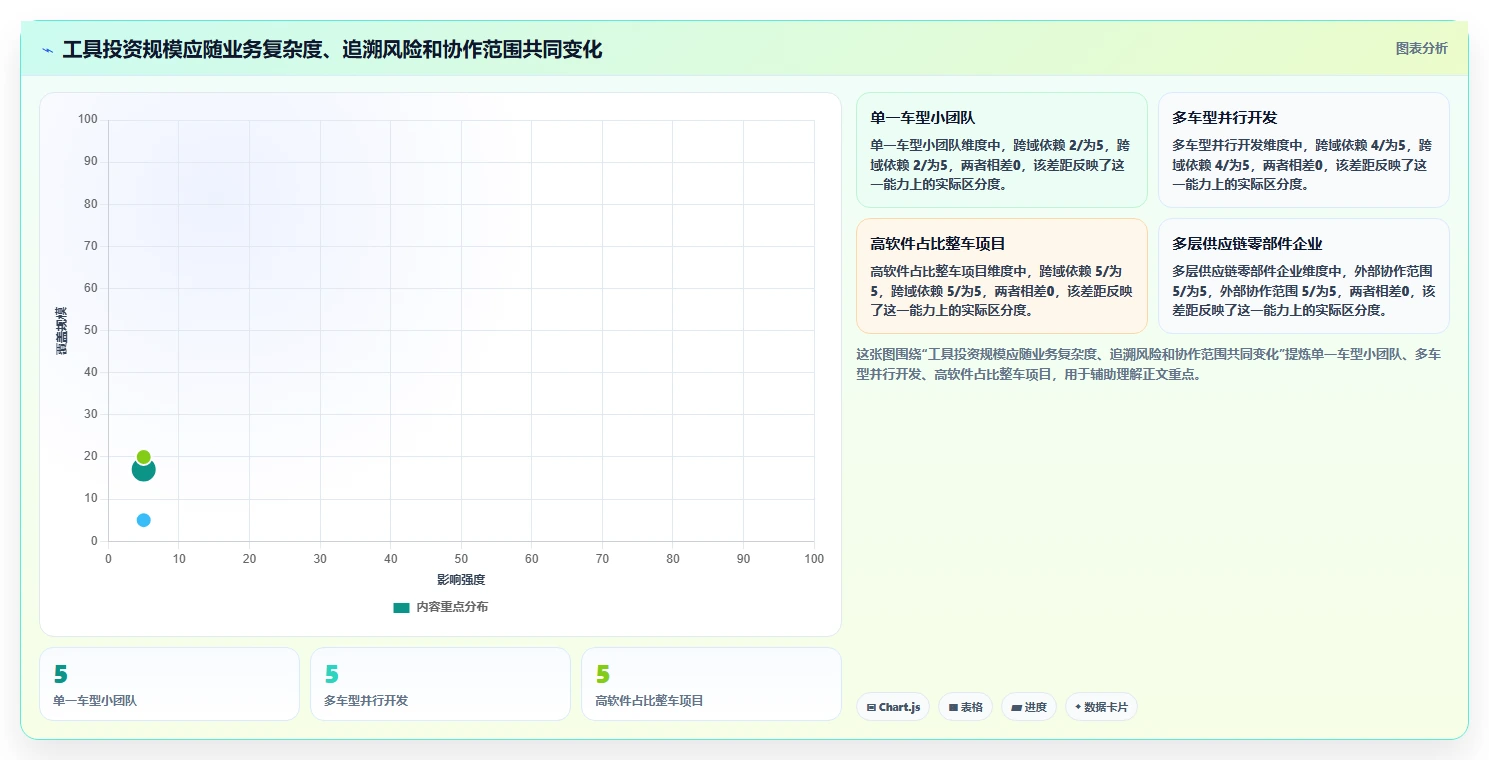Click the summary paragraph starting 这张图围绕
The height and width of the screenshot is (760, 1489).
tap(1149, 364)
